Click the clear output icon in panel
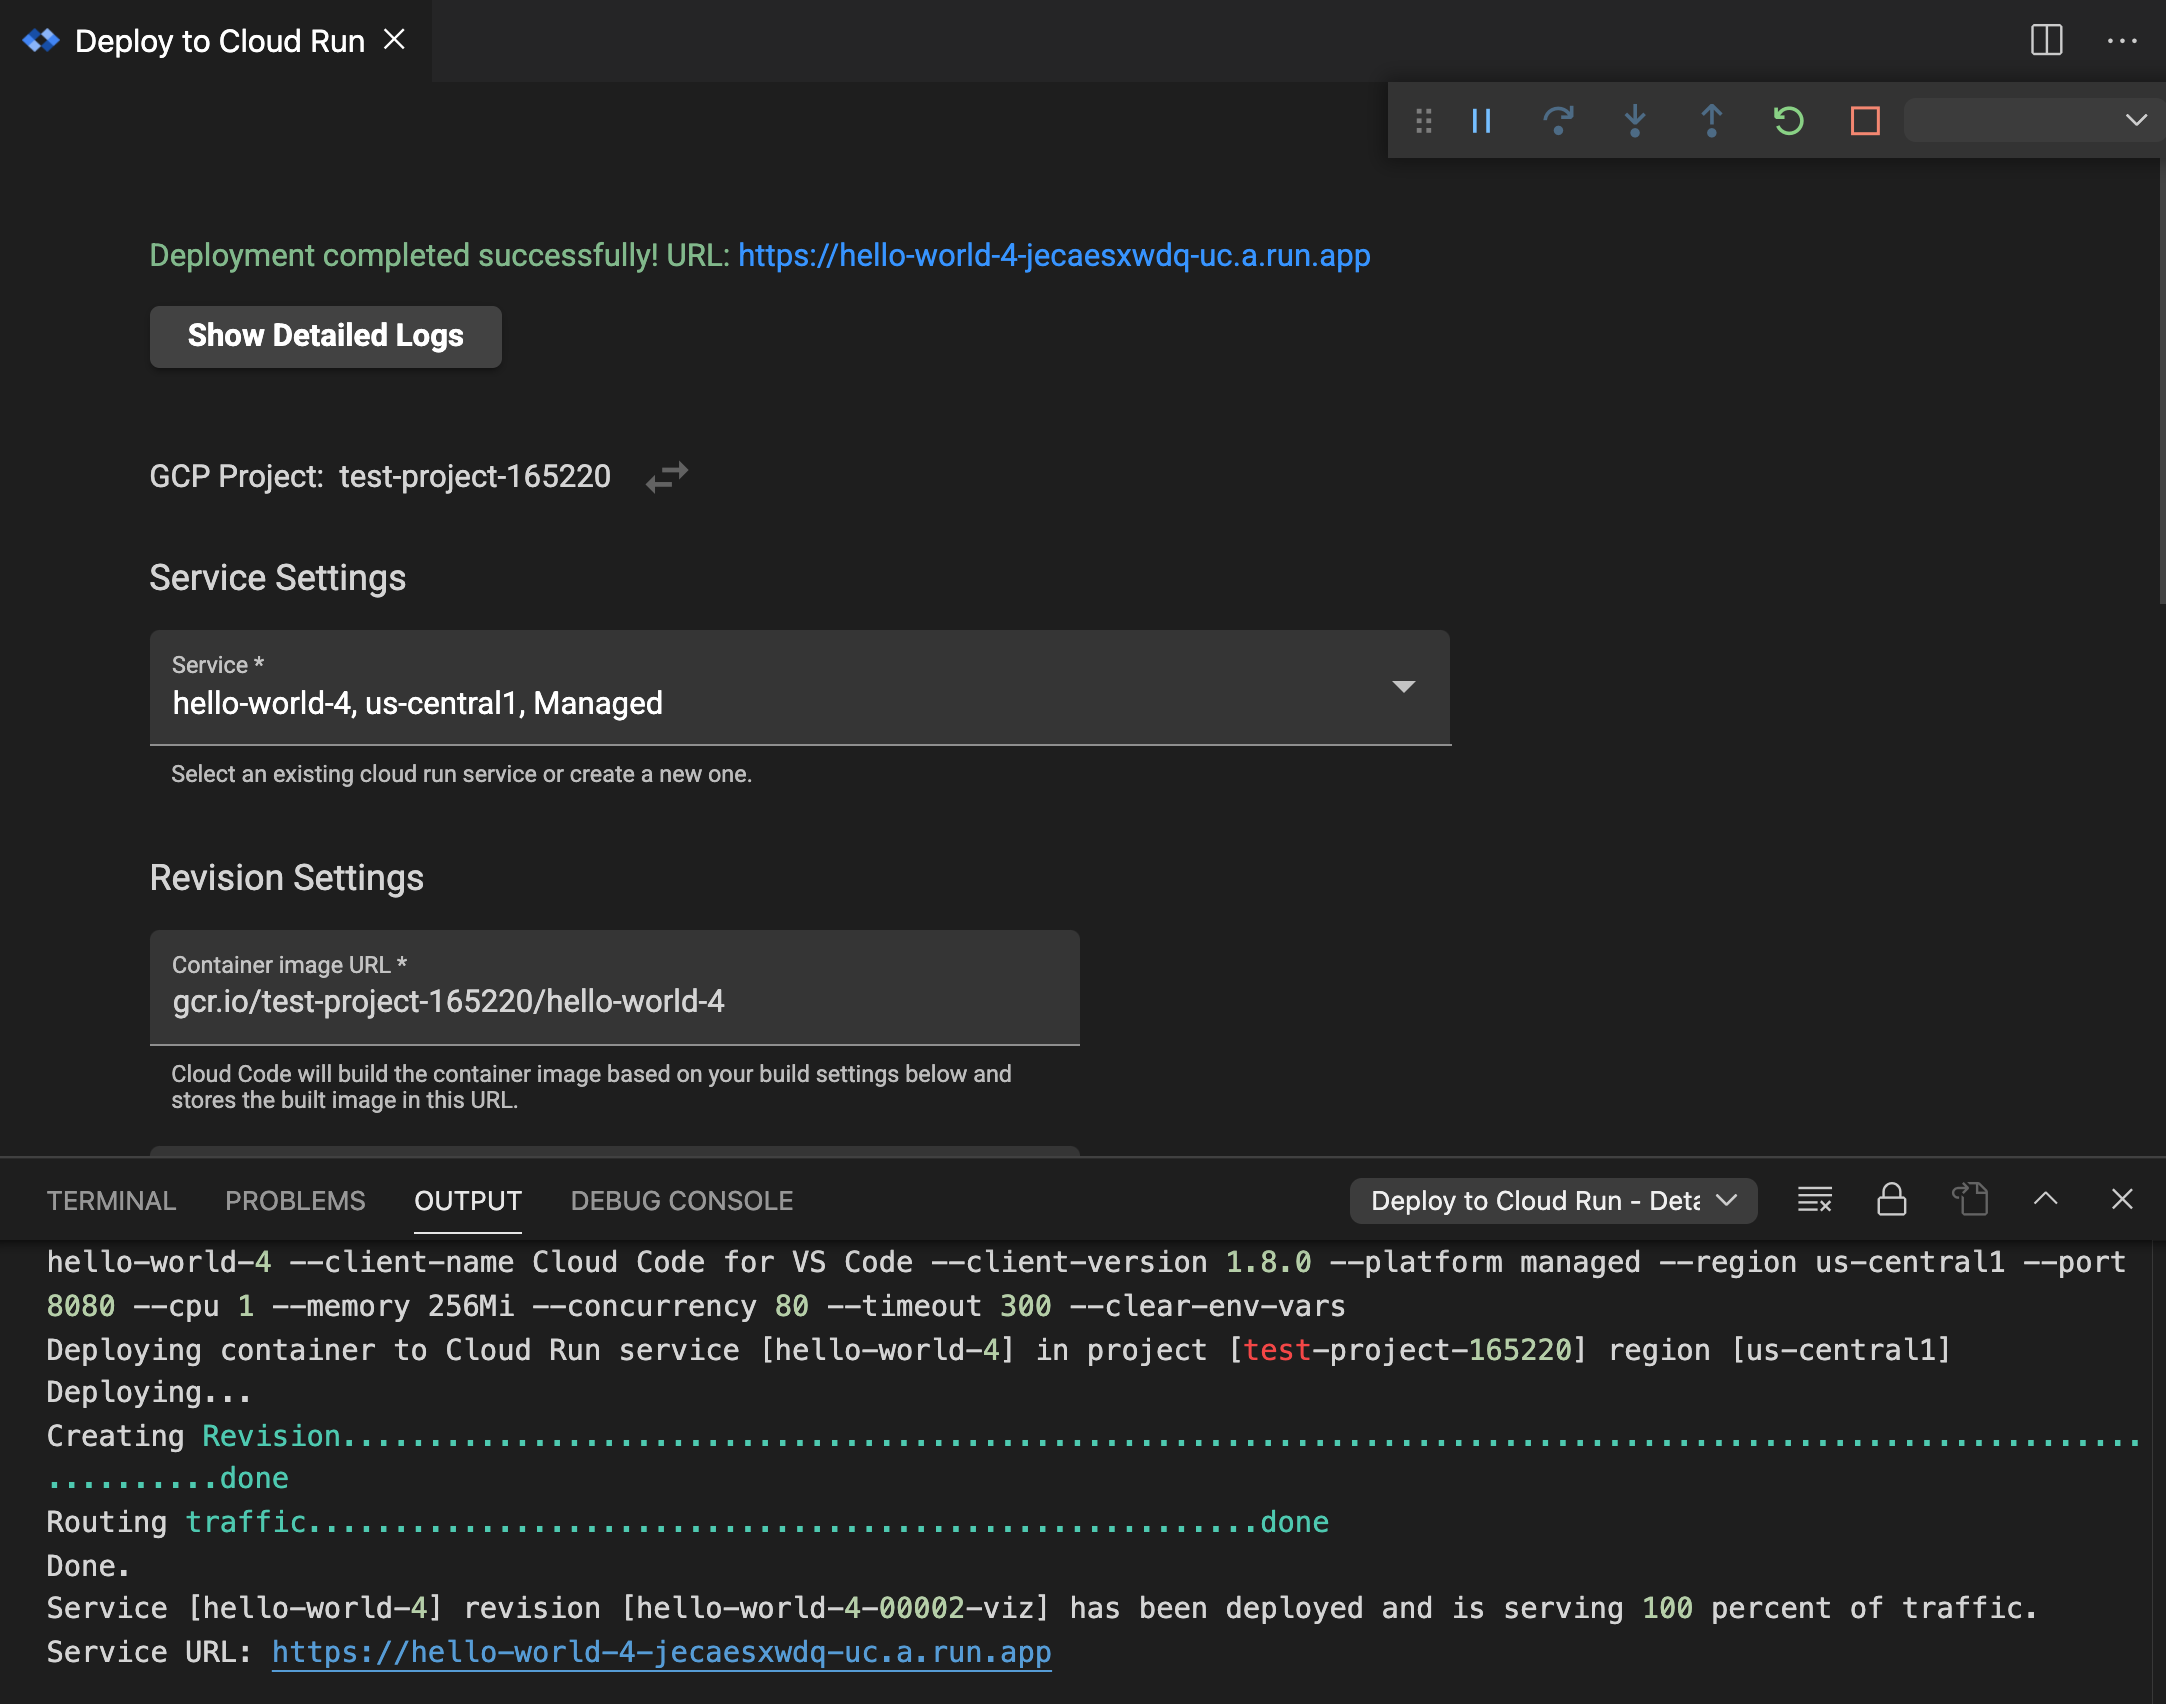2166x1704 pixels. coord(1816,1201)
